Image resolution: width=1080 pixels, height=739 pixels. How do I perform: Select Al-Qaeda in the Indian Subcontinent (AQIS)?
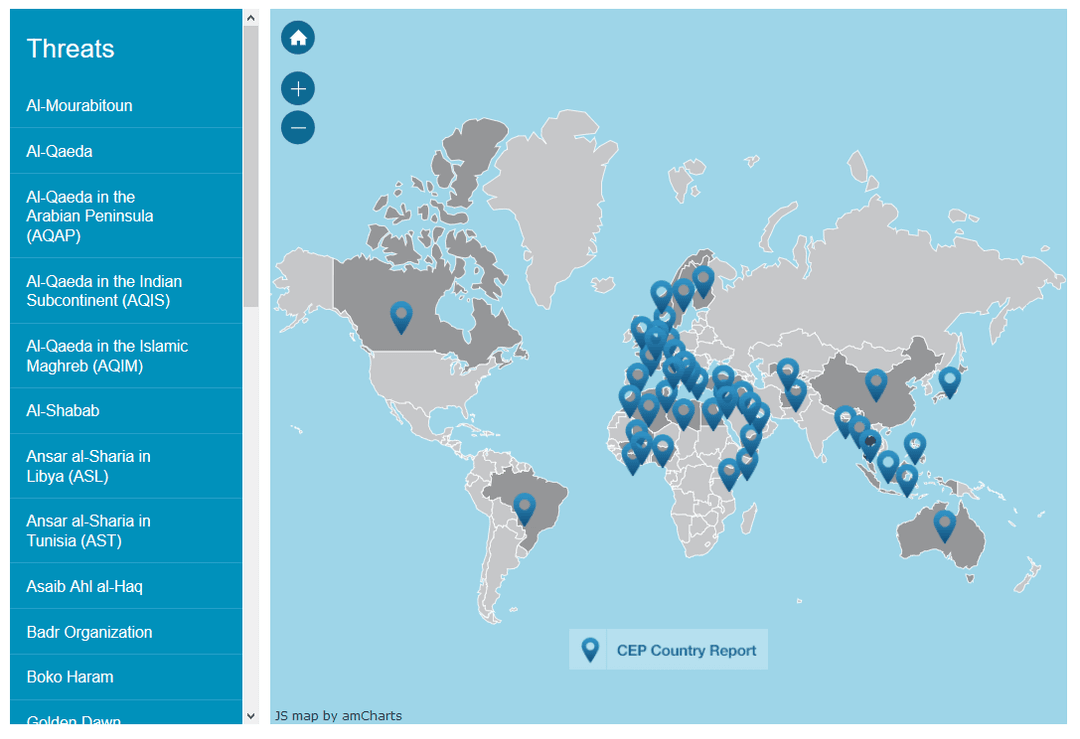[x=104, y=291]
